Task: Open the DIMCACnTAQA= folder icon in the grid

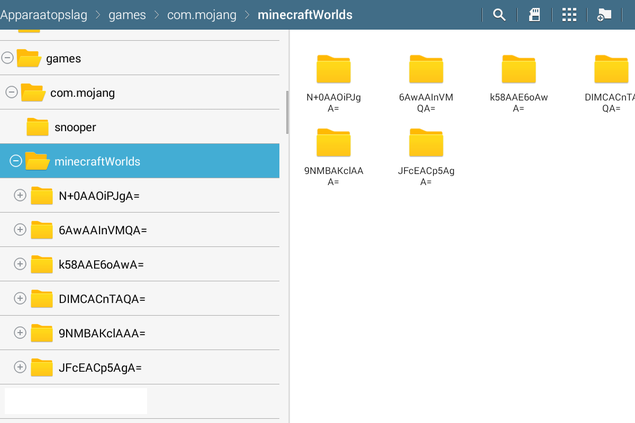Action: pyautogui.click(x=611, y=69)
